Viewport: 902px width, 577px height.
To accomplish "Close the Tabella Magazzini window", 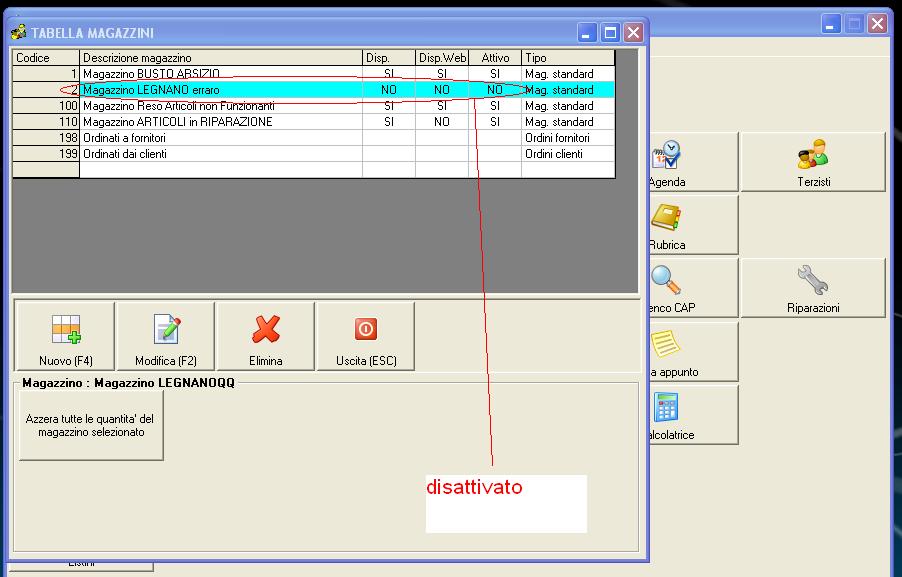I will tap(634, 33).
